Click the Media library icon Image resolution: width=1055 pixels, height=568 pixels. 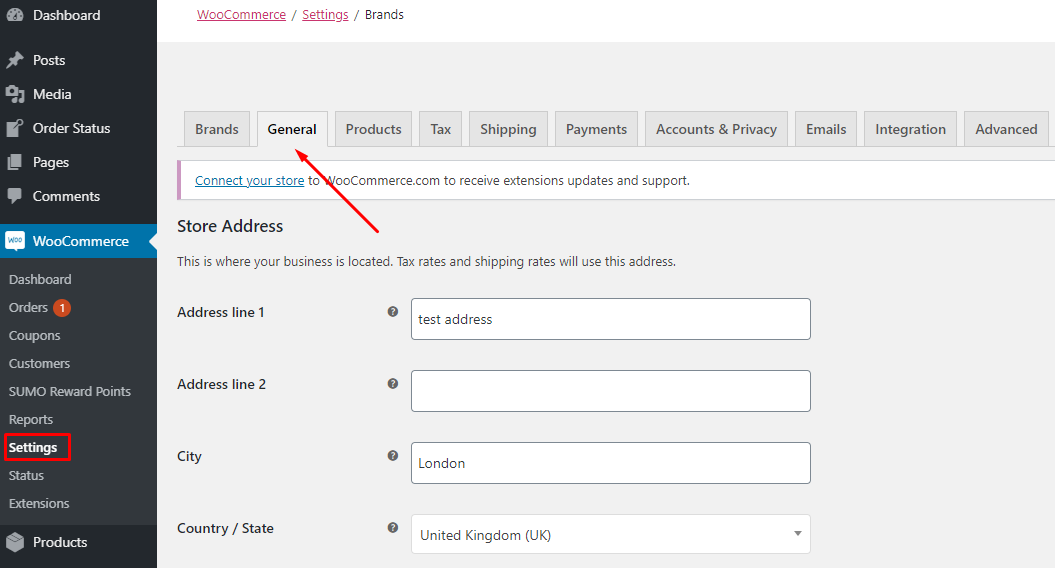pyautogui.click(x=15, y=94)
